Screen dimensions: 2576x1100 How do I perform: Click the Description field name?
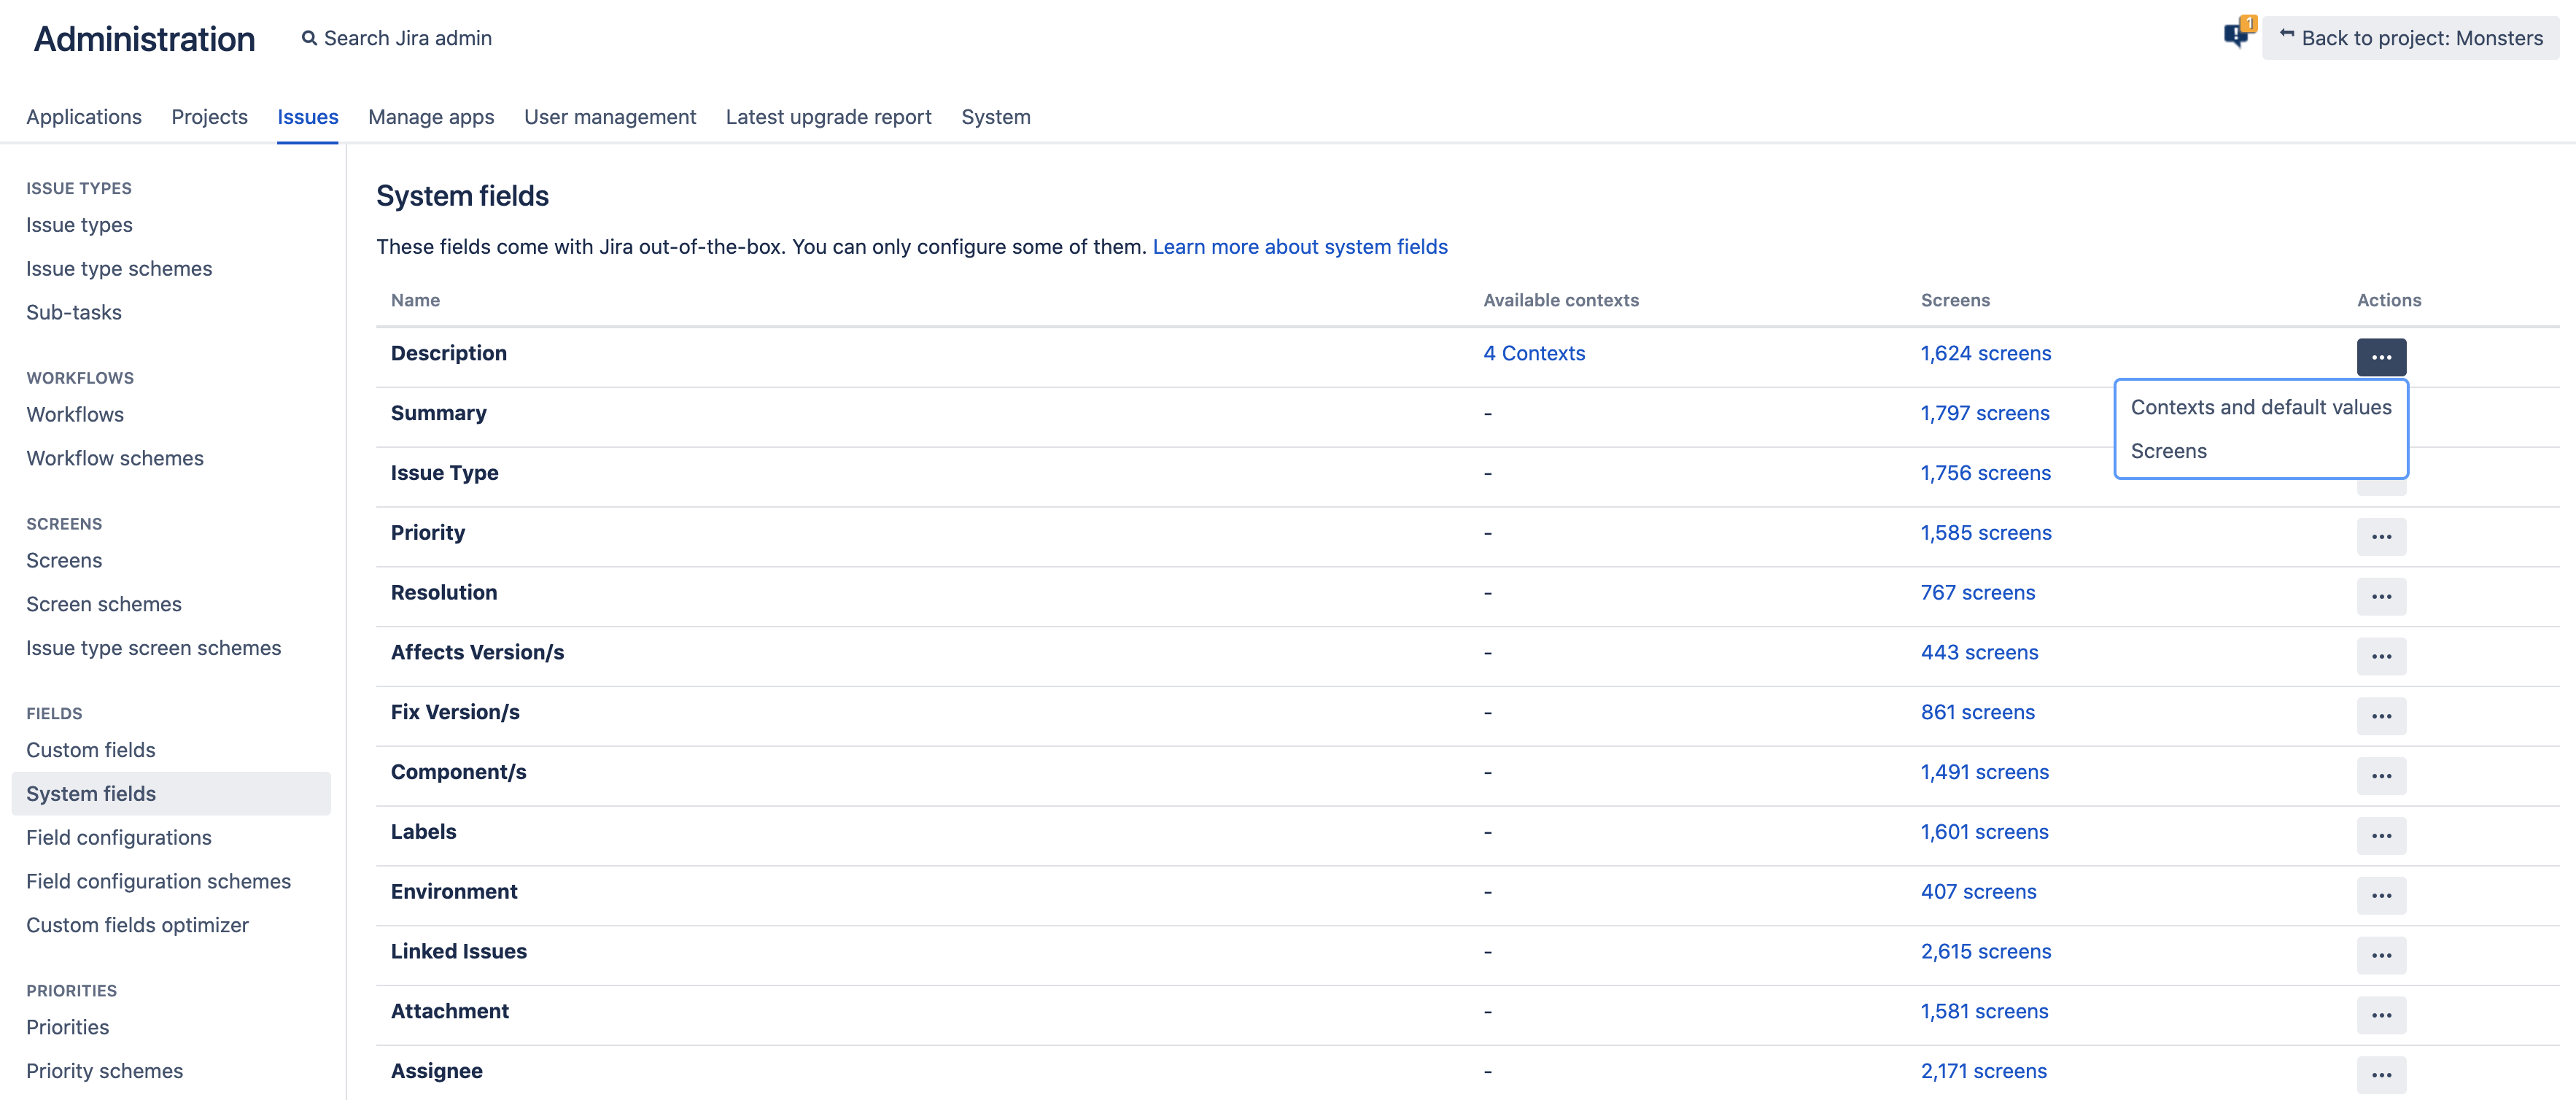click(448, 353)
